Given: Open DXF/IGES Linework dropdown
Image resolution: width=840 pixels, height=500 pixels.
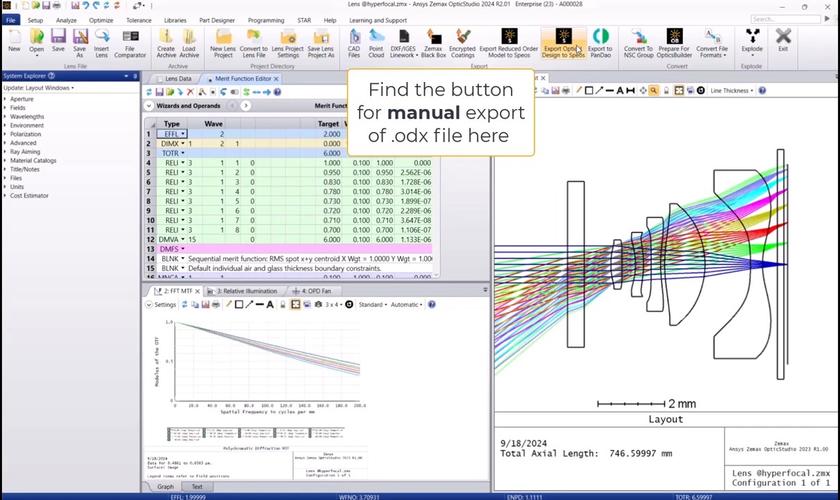Looking at the screenshot, I should [404, 43].
